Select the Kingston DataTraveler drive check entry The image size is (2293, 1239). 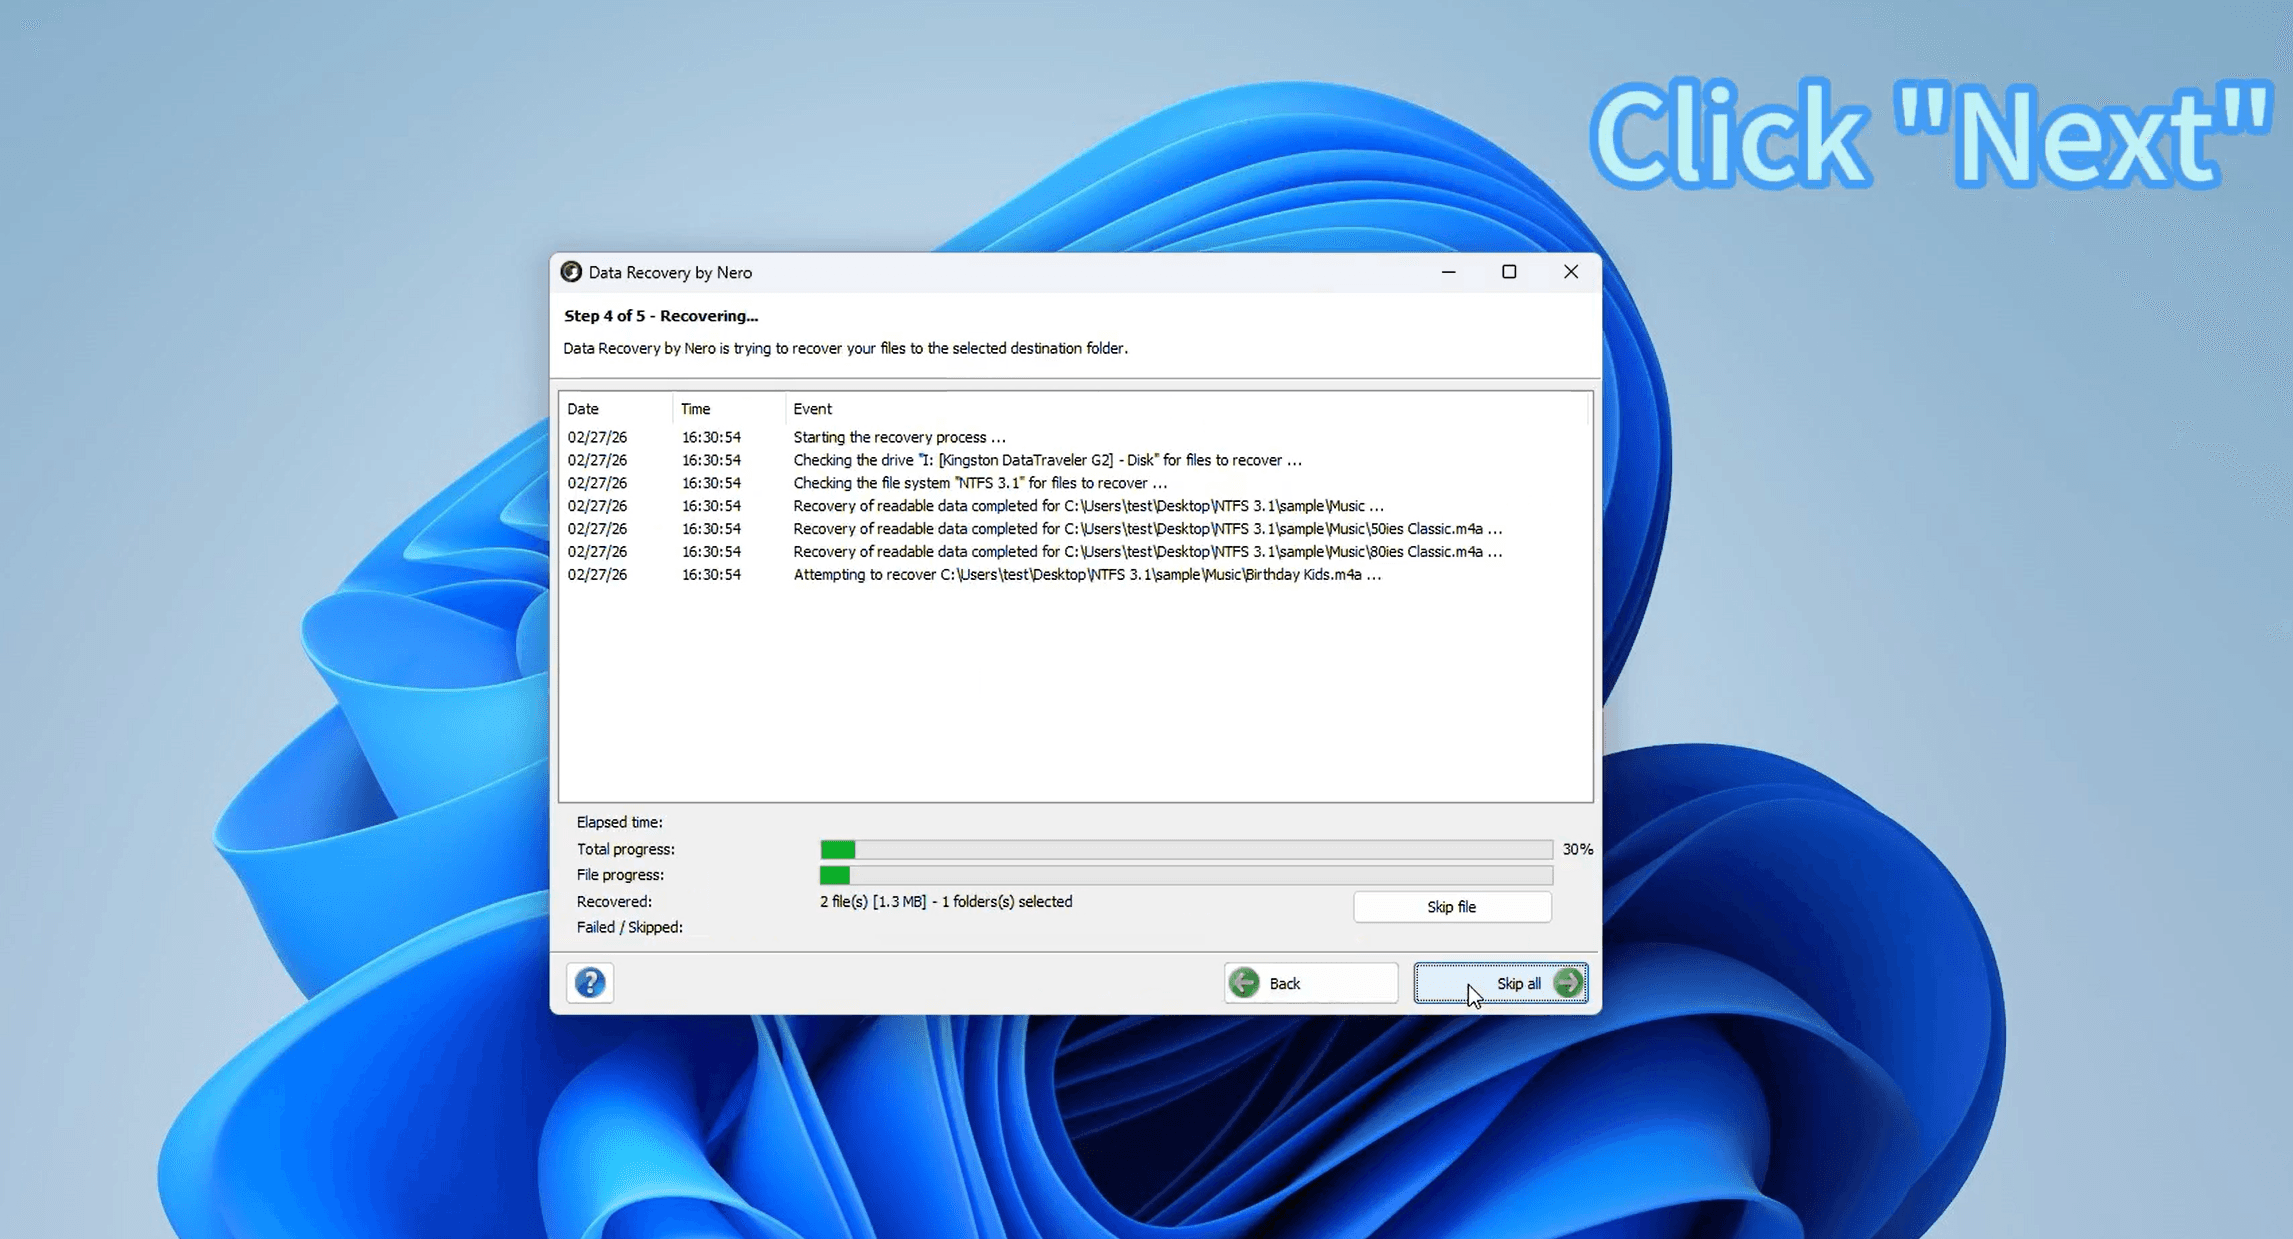pyautogui.click(x=1046, y=460)
